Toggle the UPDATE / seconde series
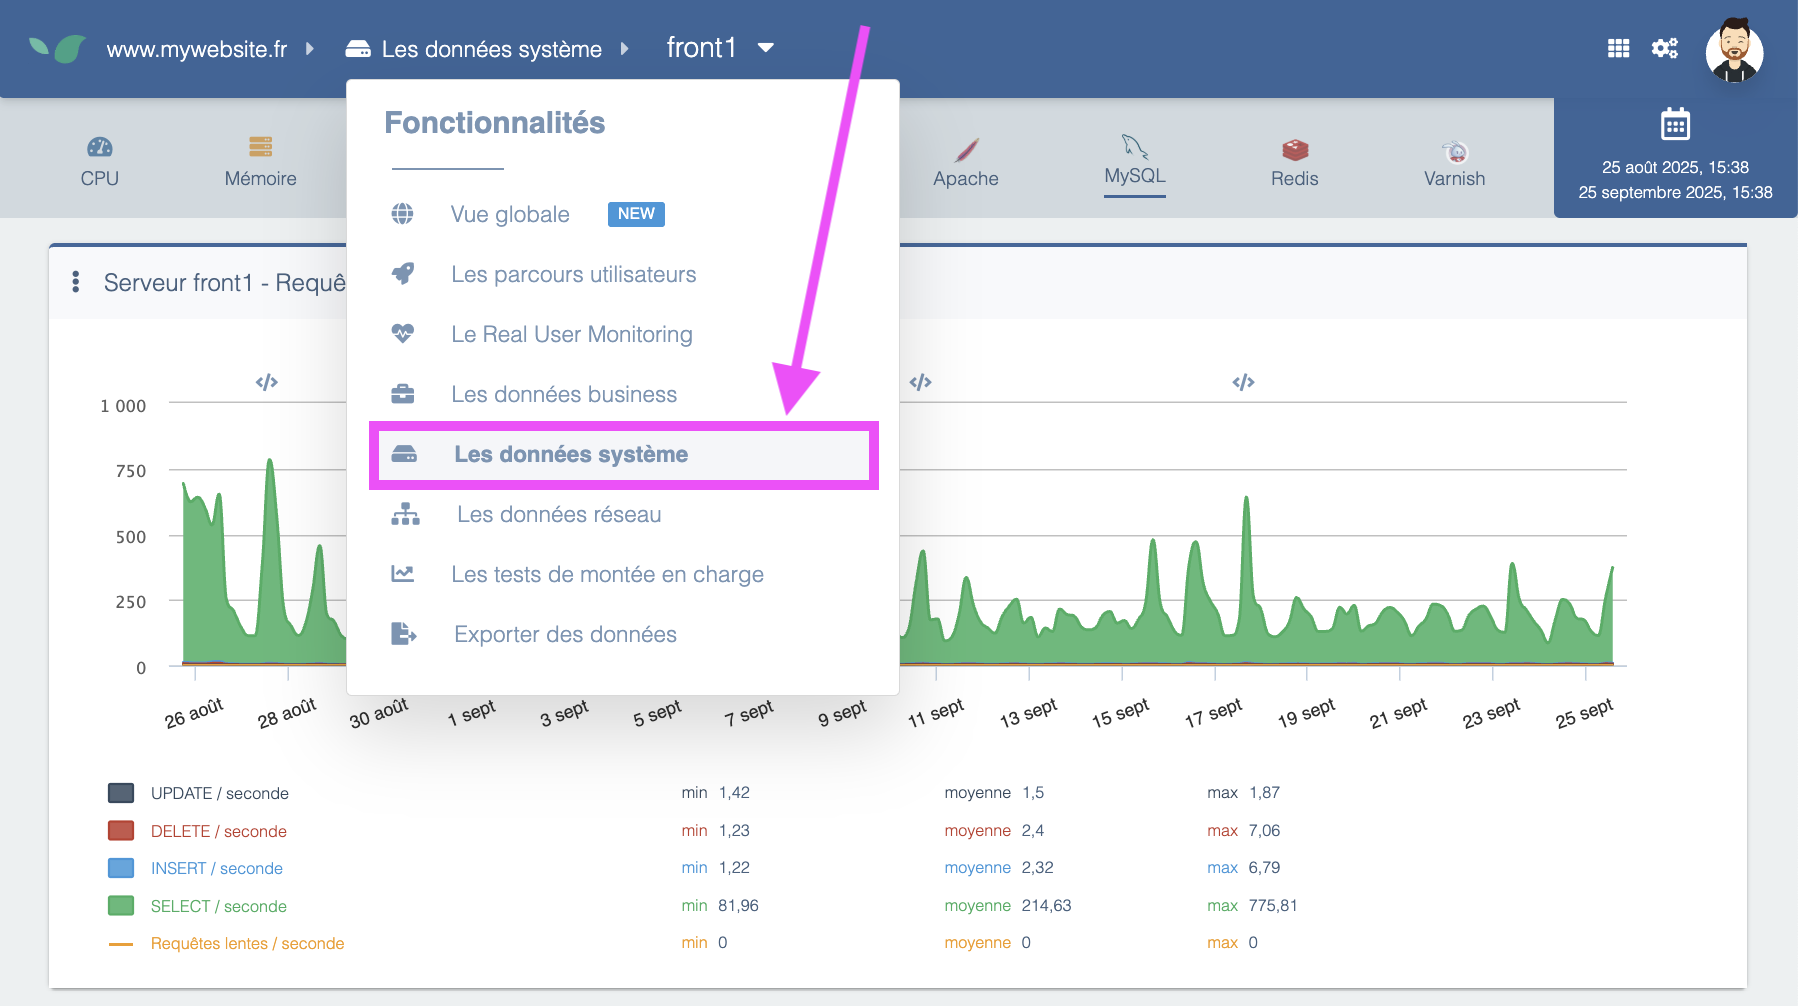This screenshot has width=1798, height=1006. pyautogui.click(x=219, y=793)
